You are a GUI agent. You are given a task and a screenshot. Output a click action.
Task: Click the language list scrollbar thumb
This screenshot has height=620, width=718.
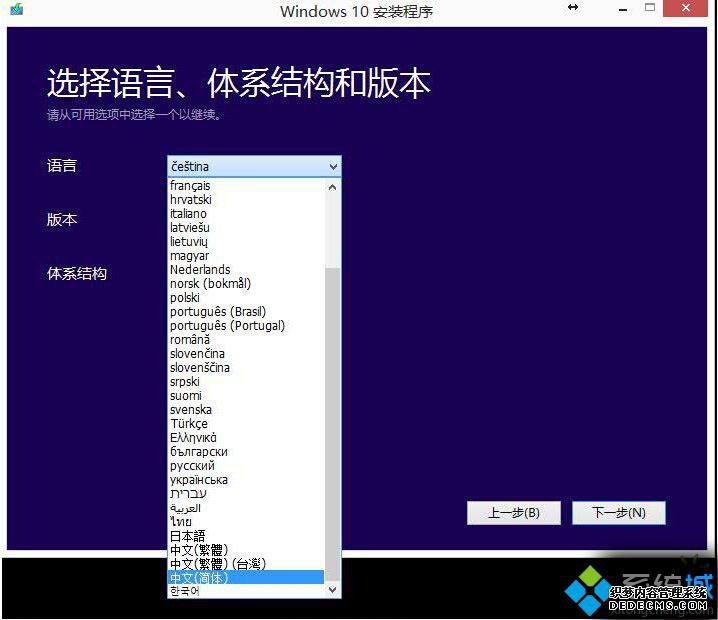click(333, 424)
